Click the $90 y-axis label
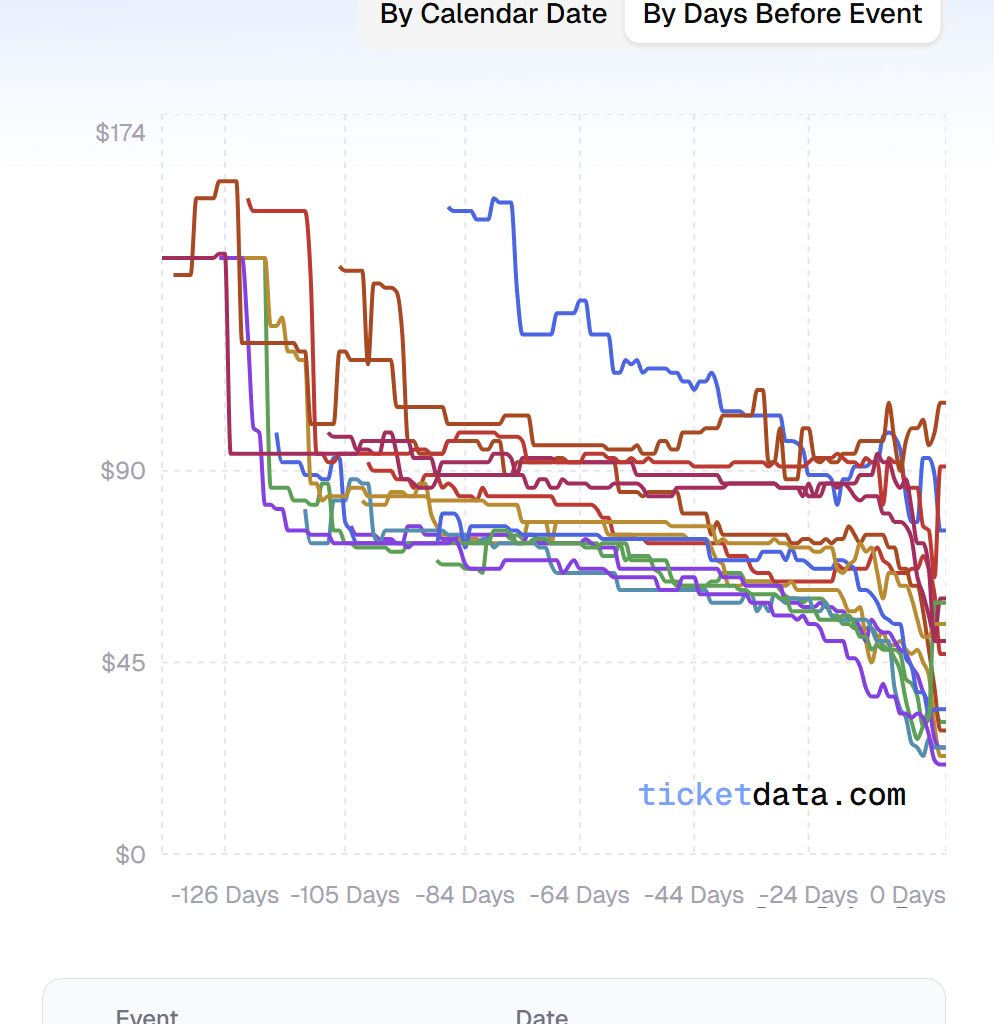Image resolution: width=994 pixels, height=1024 pixels. click(123, 470)
